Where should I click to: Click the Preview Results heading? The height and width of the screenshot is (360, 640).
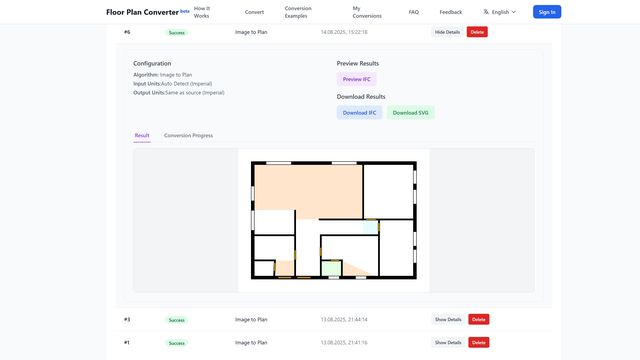click(x=358, y=63)
